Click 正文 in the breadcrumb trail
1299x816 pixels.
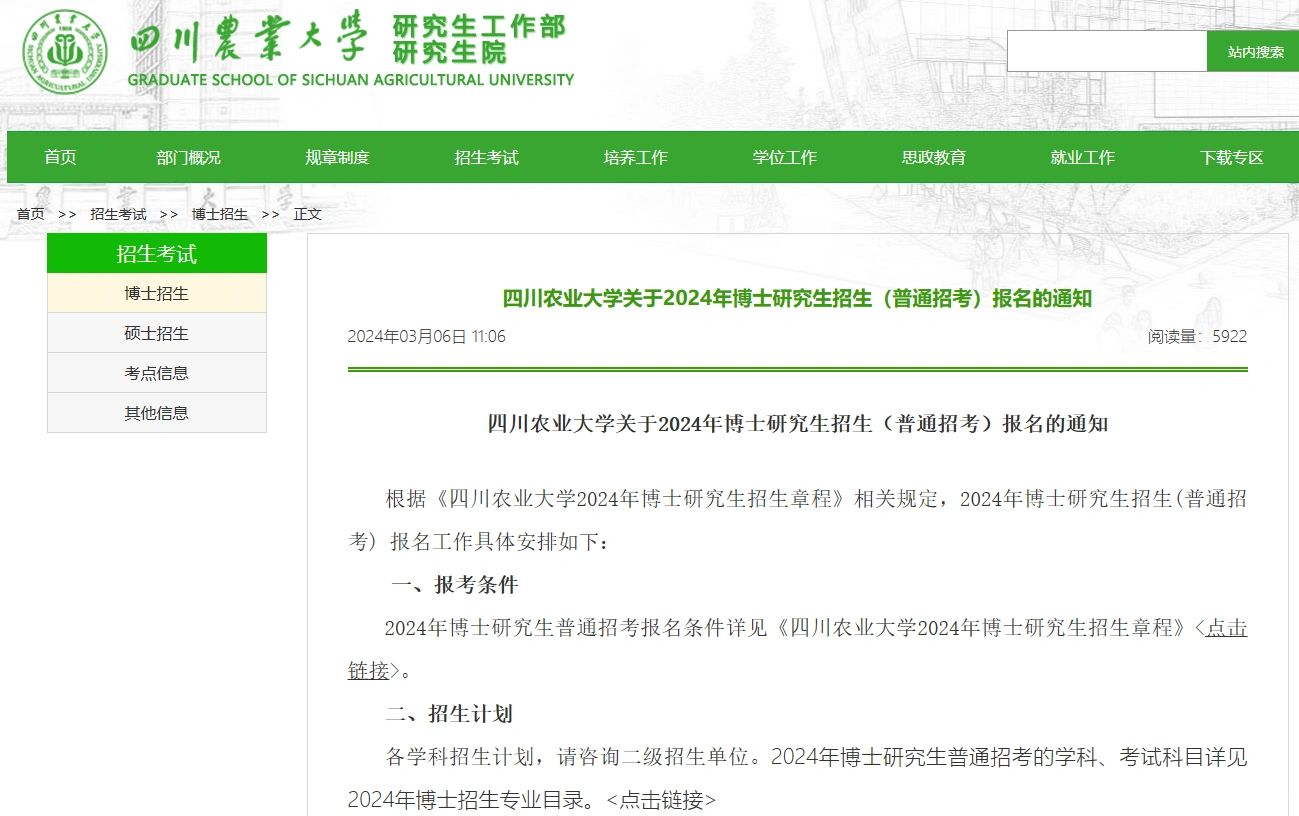coord(307,214)
